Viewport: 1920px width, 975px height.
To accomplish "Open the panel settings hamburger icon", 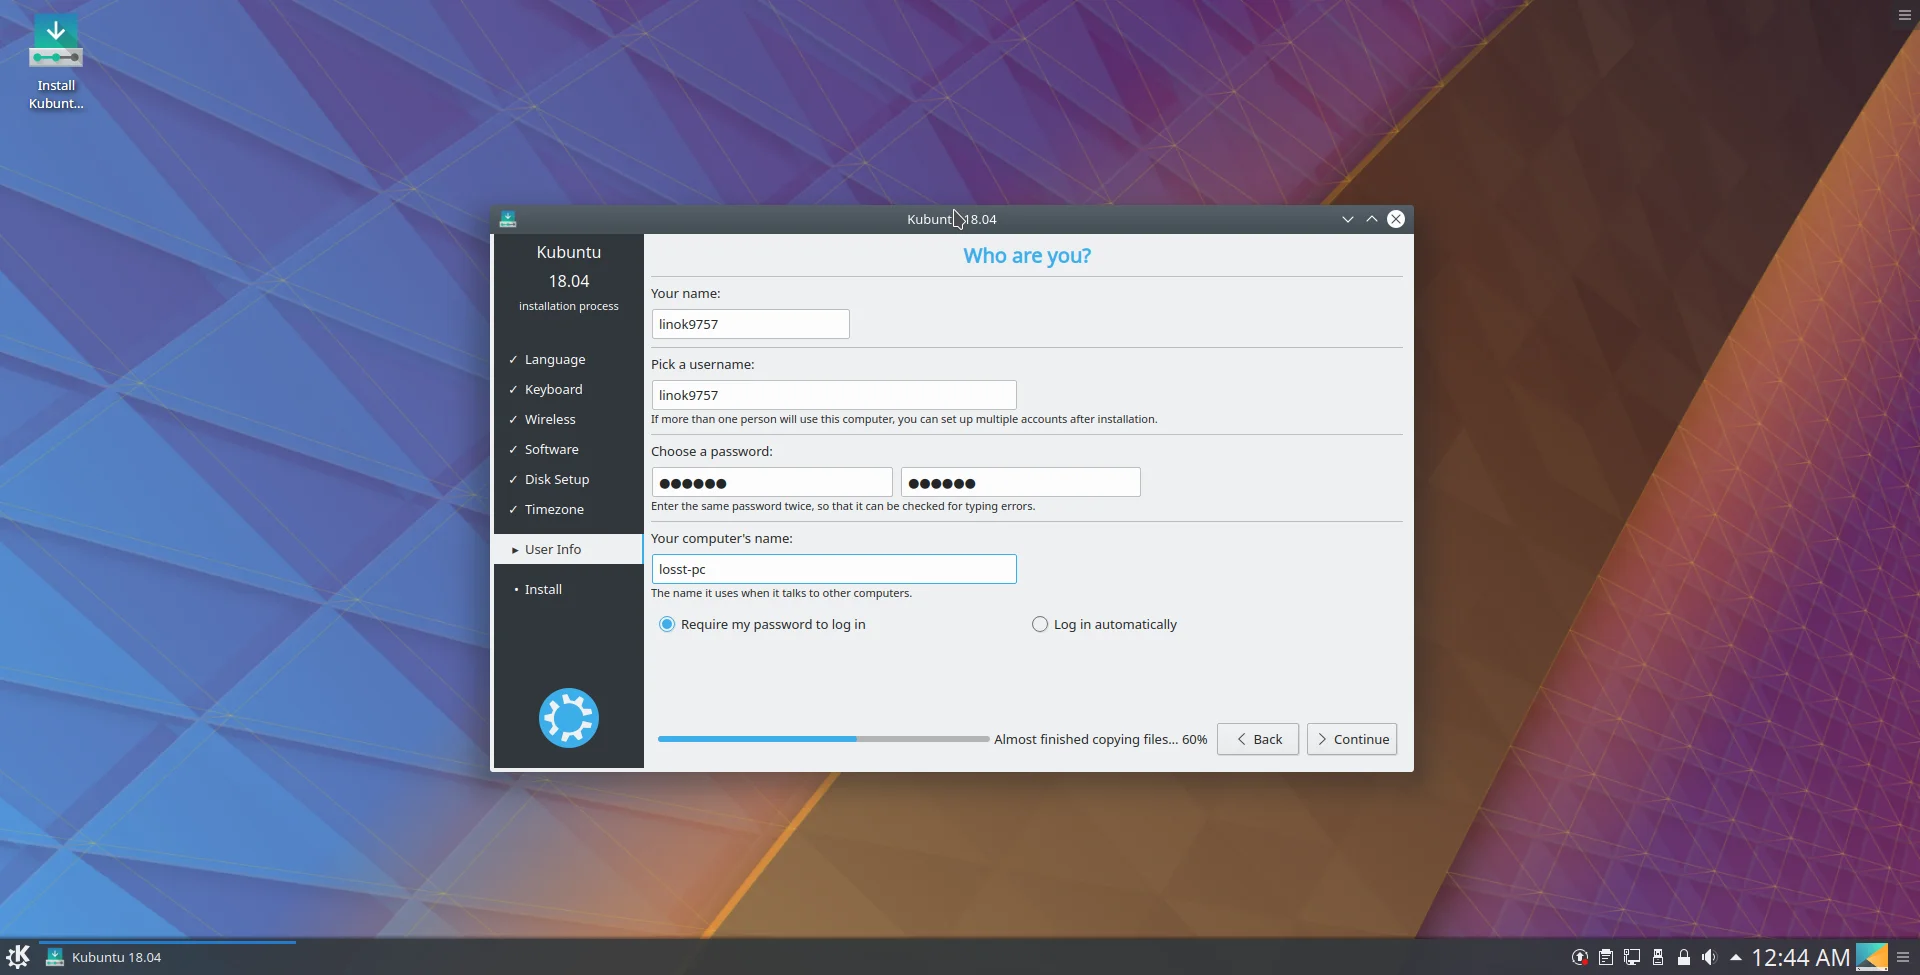I will [x=1903, y=957].
